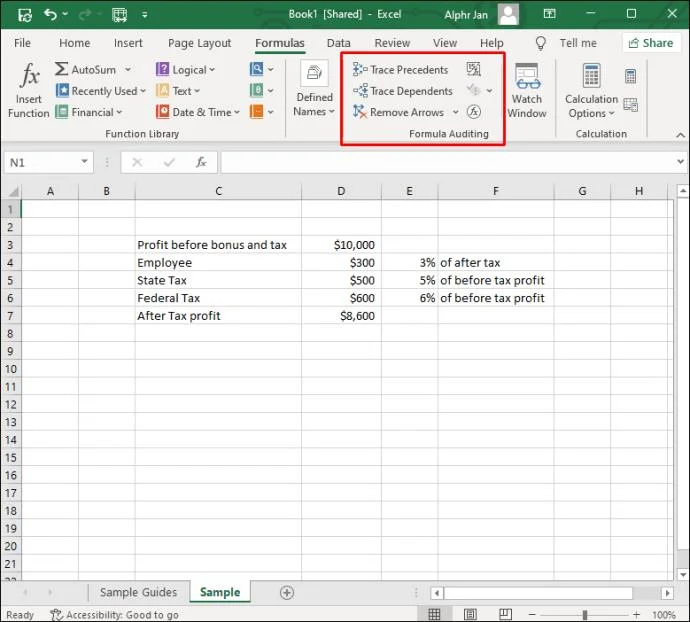Expand the Undo history dropdown arrow

coord(65,14)
